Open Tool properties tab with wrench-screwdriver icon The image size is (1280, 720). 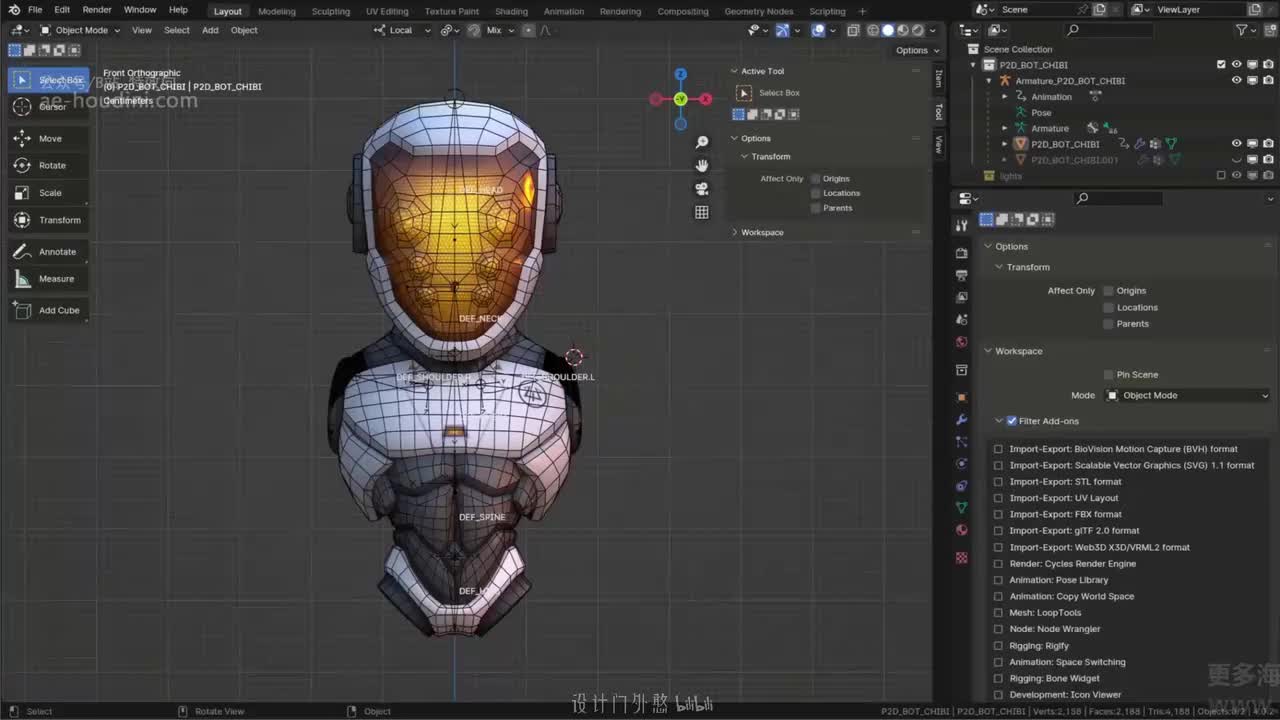click(962, 225)
